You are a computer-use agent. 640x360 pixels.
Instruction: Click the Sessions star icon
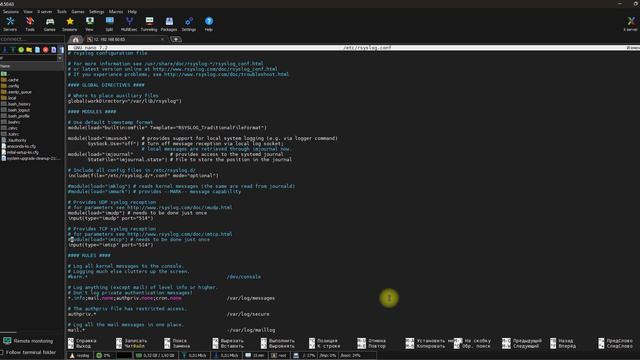click(x=70, y=24)
